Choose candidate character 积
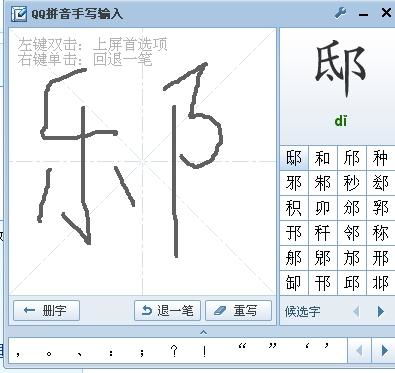 pyautogui.click(x=294, y=208)
